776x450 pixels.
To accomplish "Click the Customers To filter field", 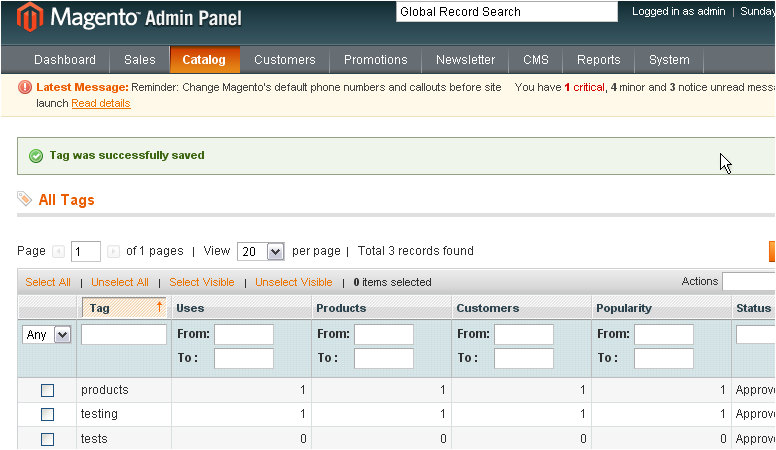I will click(x=524, y=358).
